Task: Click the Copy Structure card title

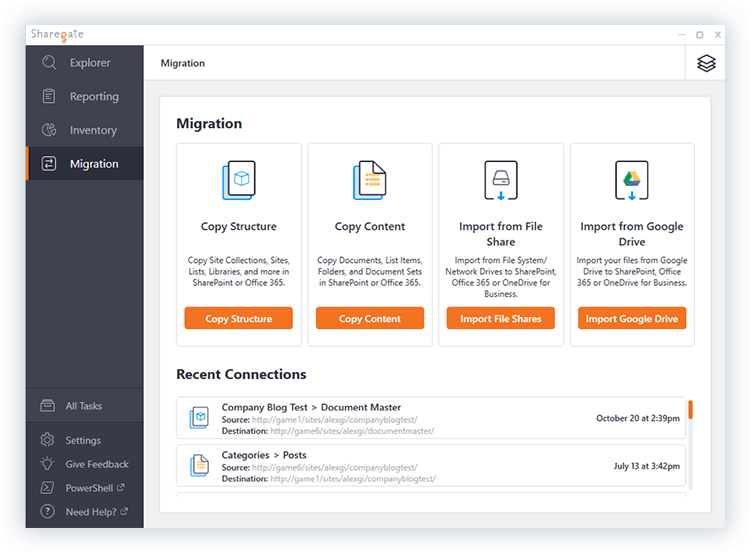Action: coord(239,226)
